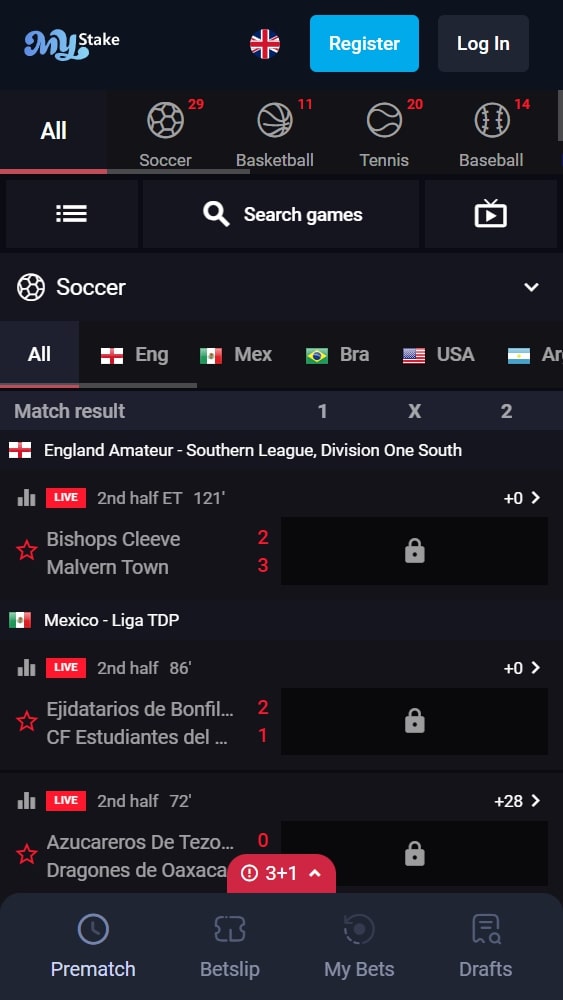This screenshot has width=563, height=1000.
Task: Click the Search games field
Action: [281, 214]
